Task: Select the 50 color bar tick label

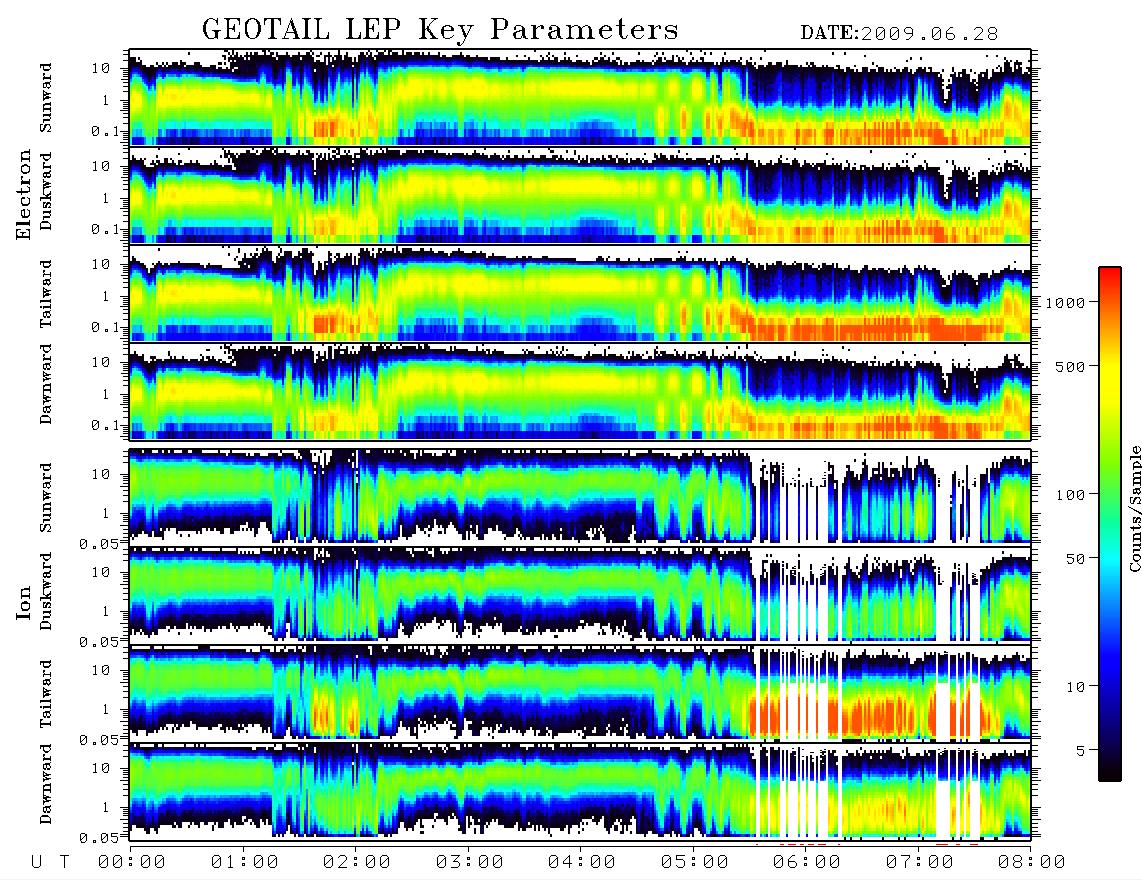Action: click(x=1075, y=559)
